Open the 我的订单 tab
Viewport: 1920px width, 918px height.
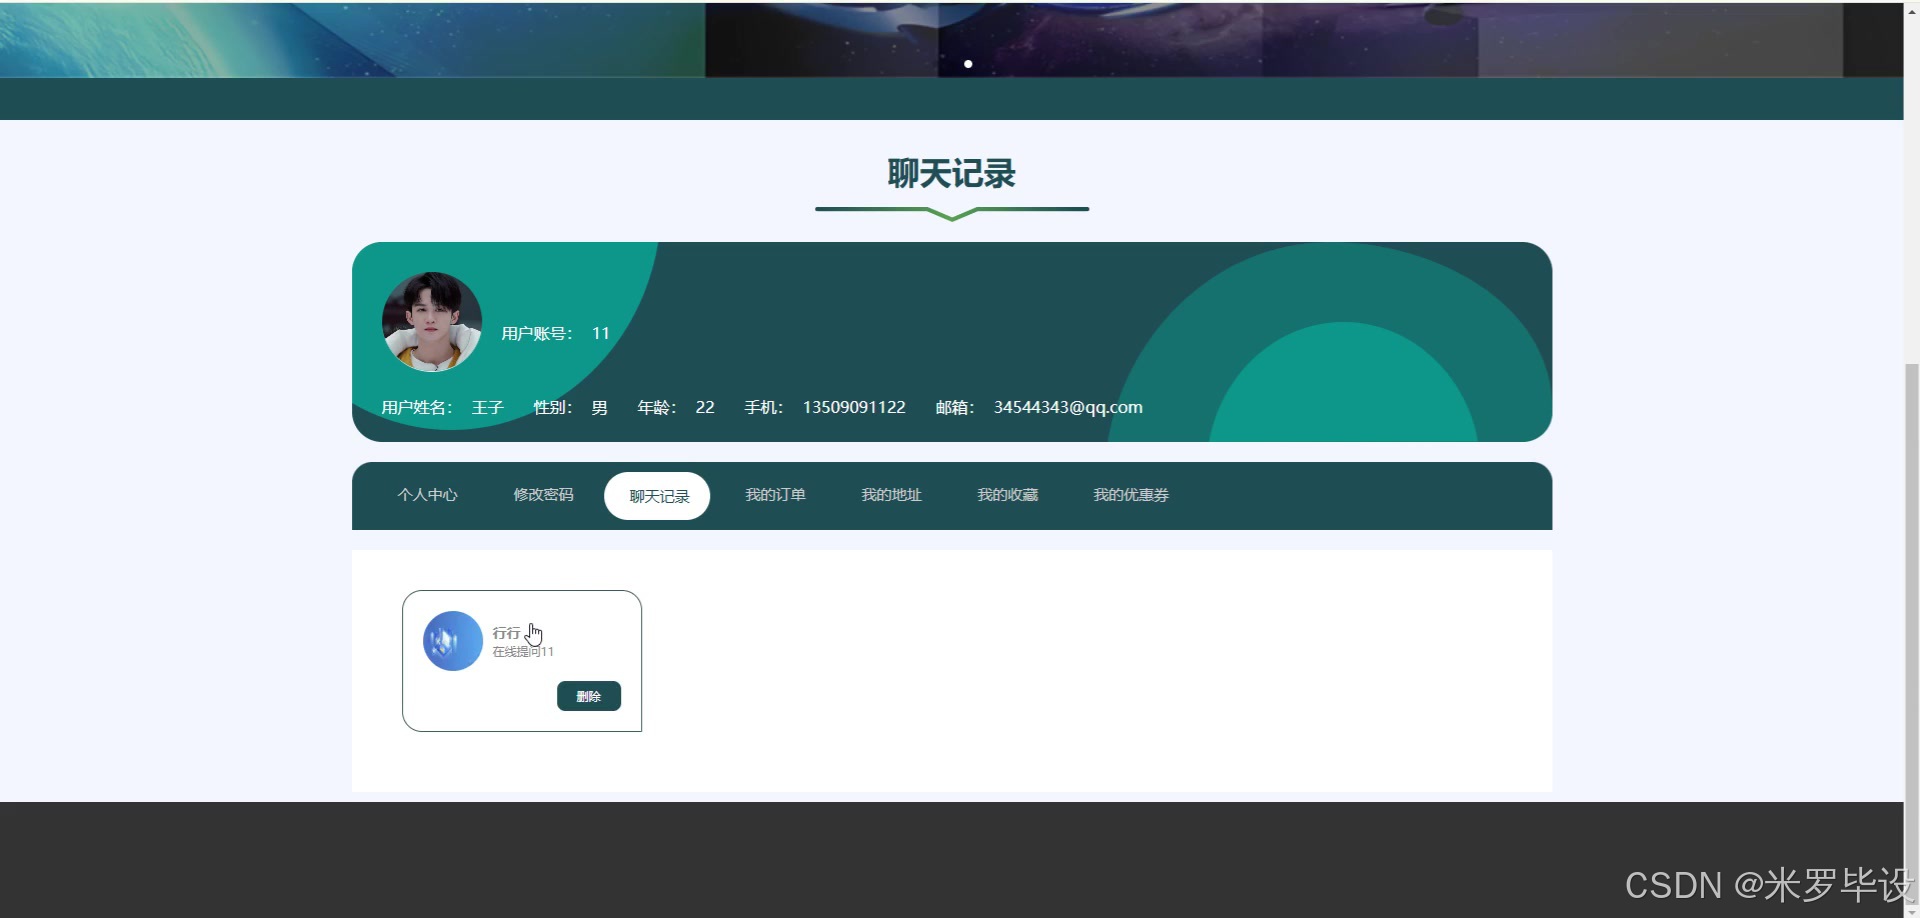pos(775,494)
